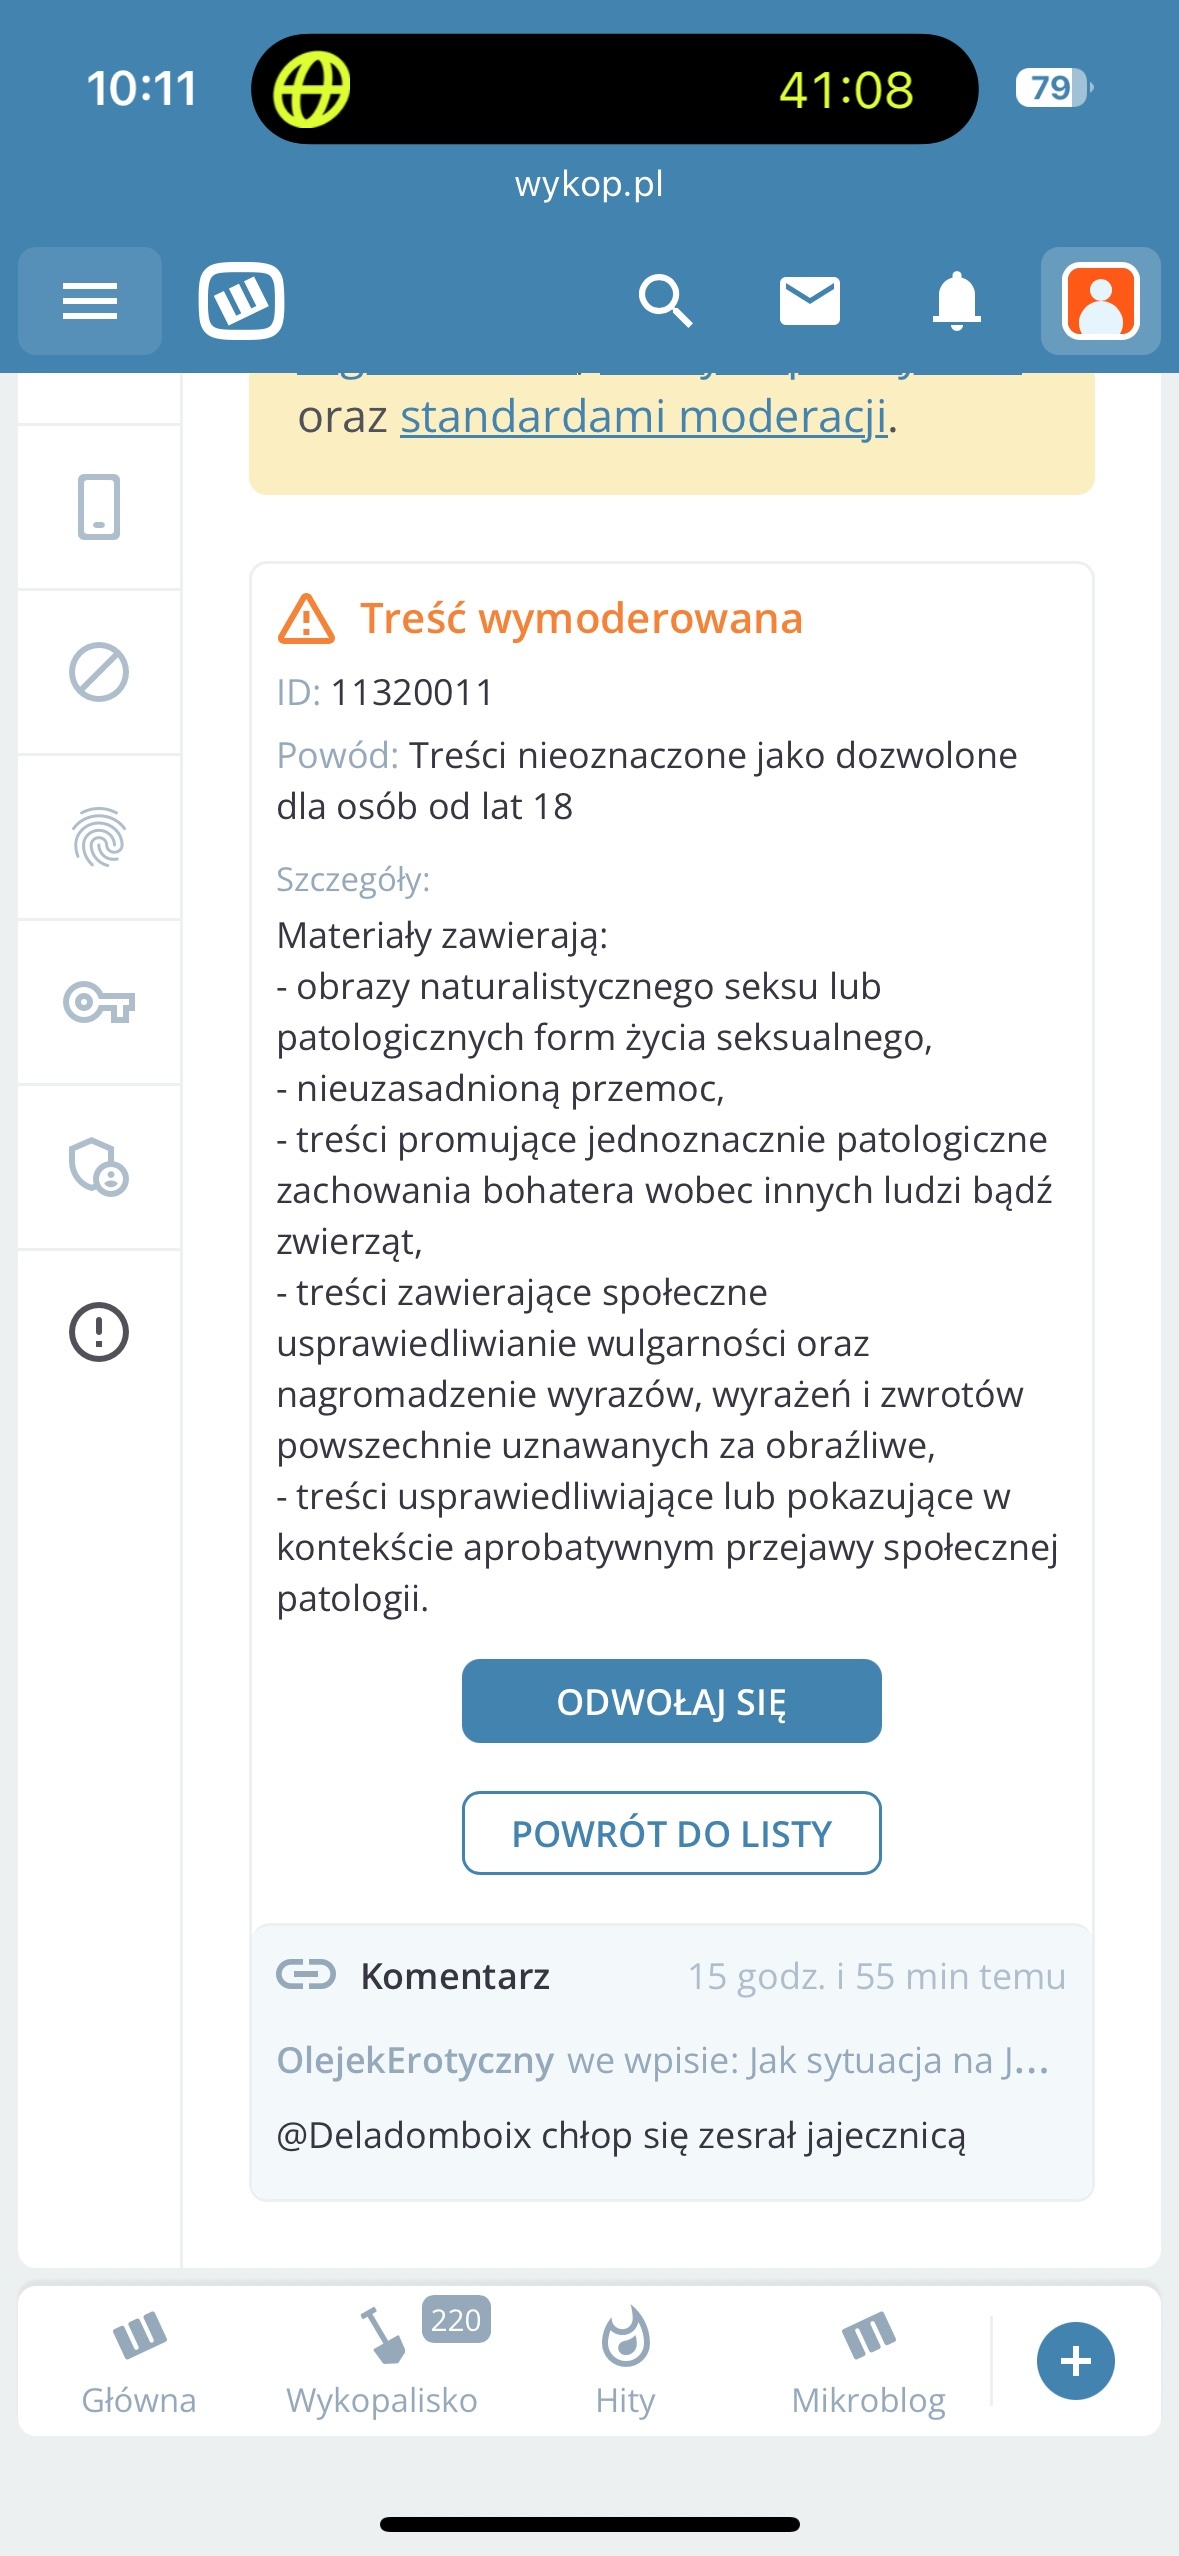Open the search magnifier
The width and height of the screenshot is (1179, 2556).
(665, 301)
